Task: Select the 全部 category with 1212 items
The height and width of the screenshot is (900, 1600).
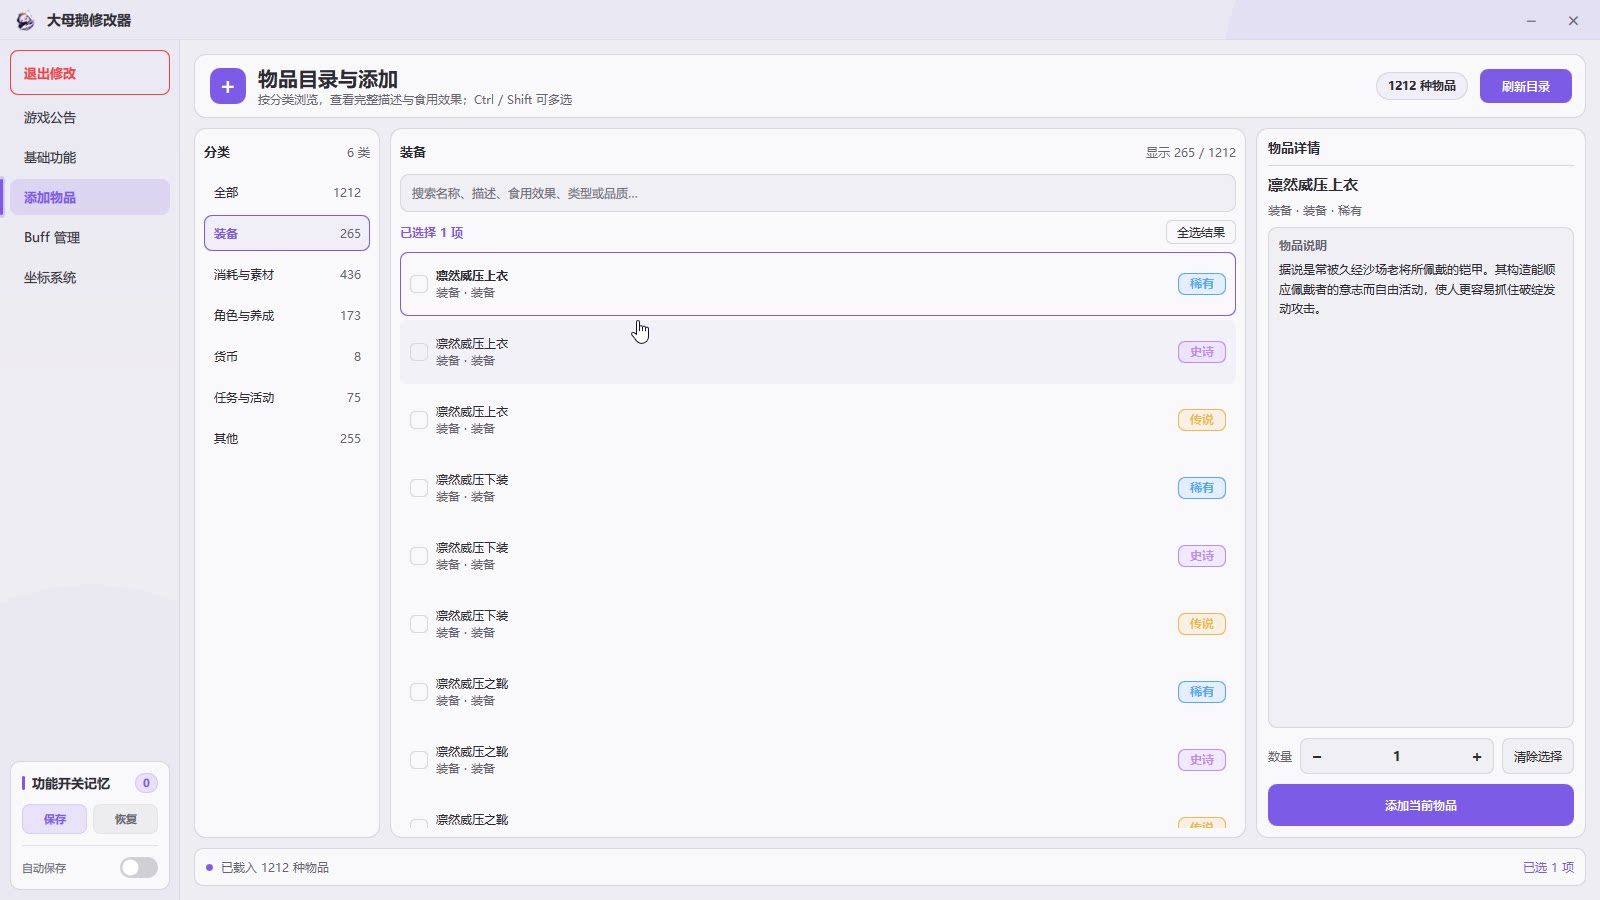Action: (x=287, y=192)
